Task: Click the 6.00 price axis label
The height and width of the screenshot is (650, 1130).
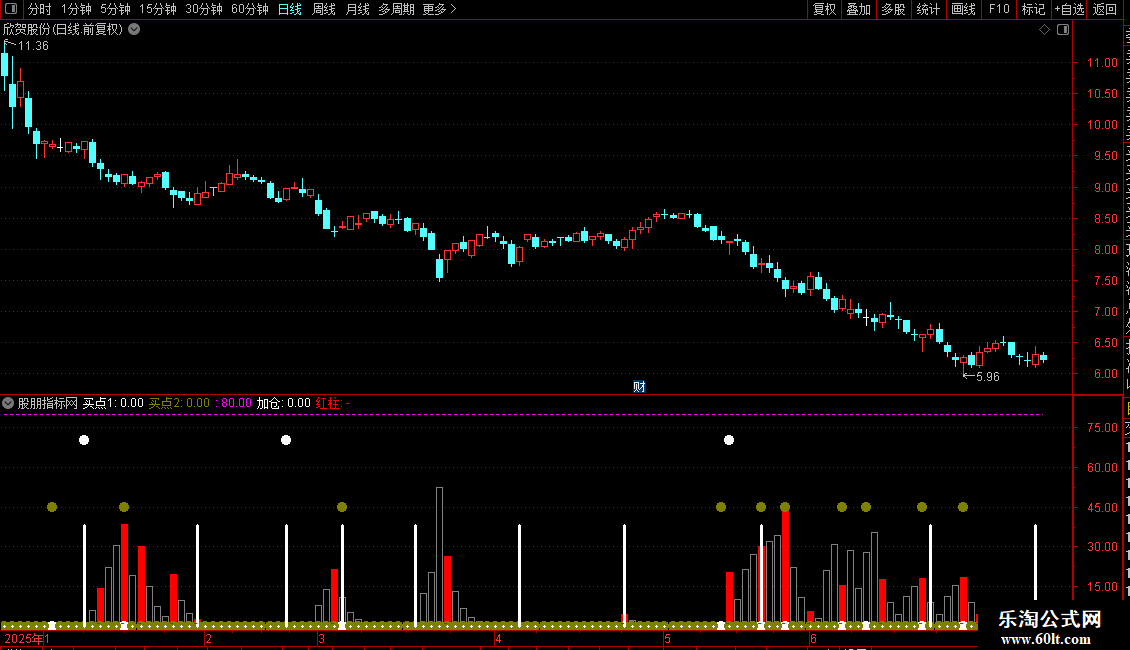Action: coord(1105,374)
